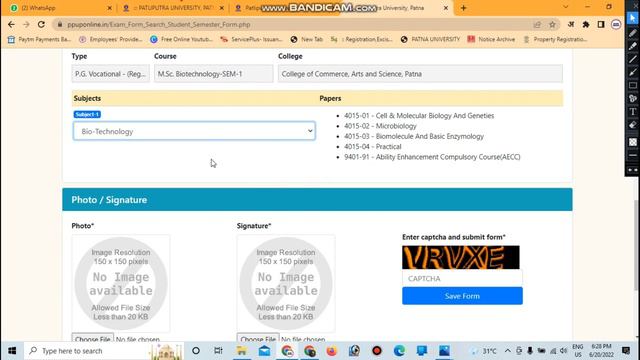This screenshot has width=640, height=360.
Task: Click the share page icon in address bar
Action: point(537,24)
